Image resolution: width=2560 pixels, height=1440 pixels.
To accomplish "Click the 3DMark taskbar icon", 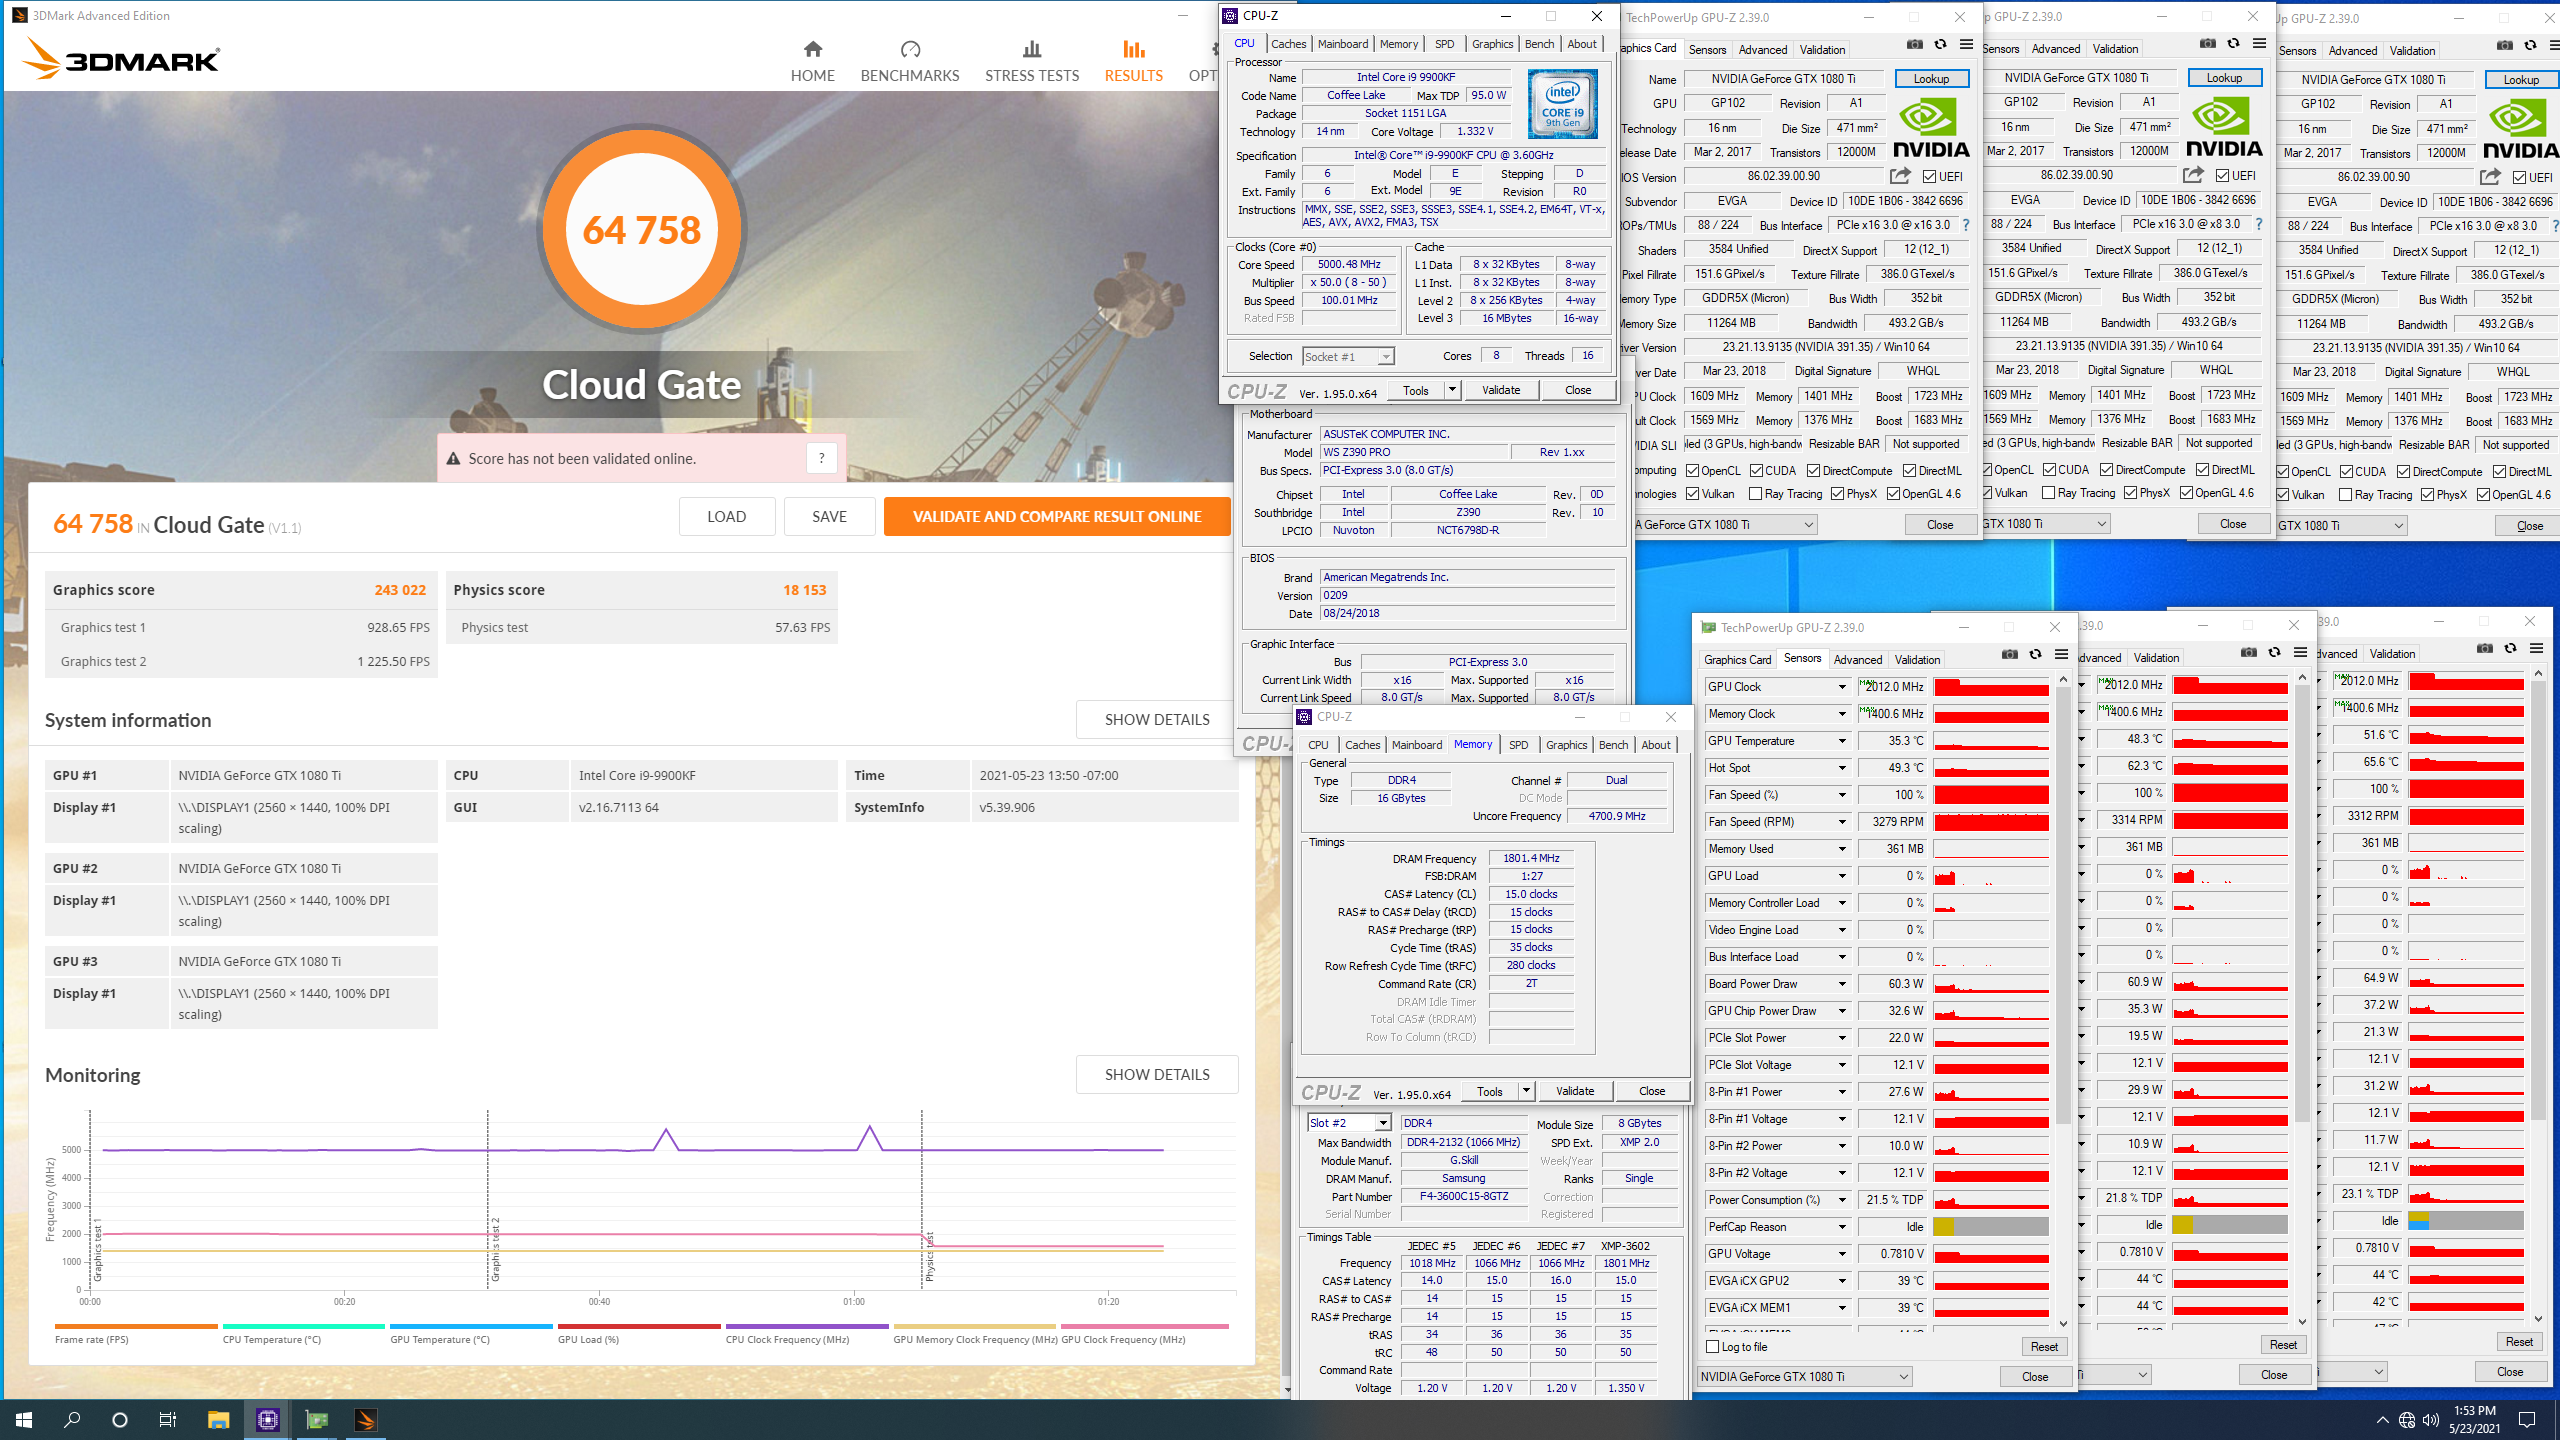I will pos(365,1419).
